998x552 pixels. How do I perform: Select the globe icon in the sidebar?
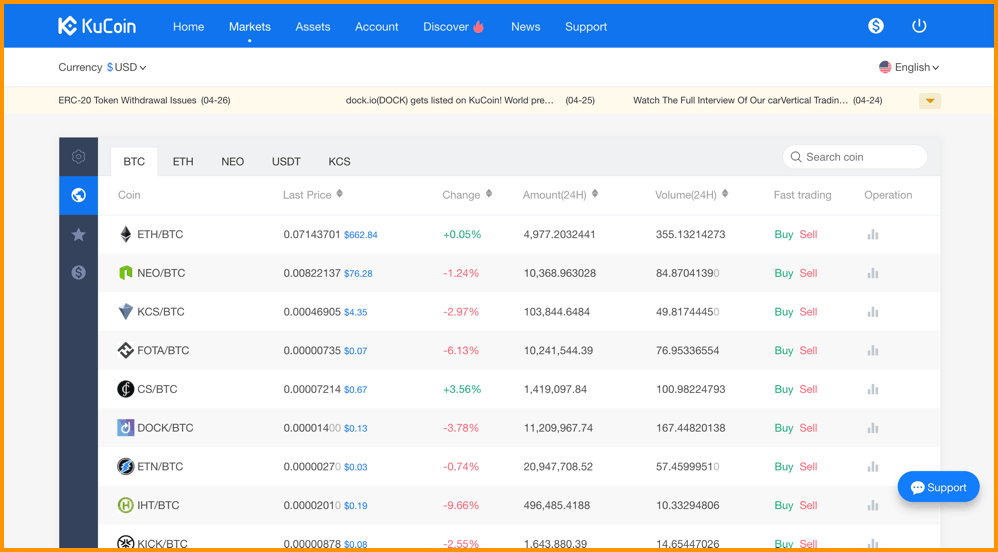pos(78,195)
